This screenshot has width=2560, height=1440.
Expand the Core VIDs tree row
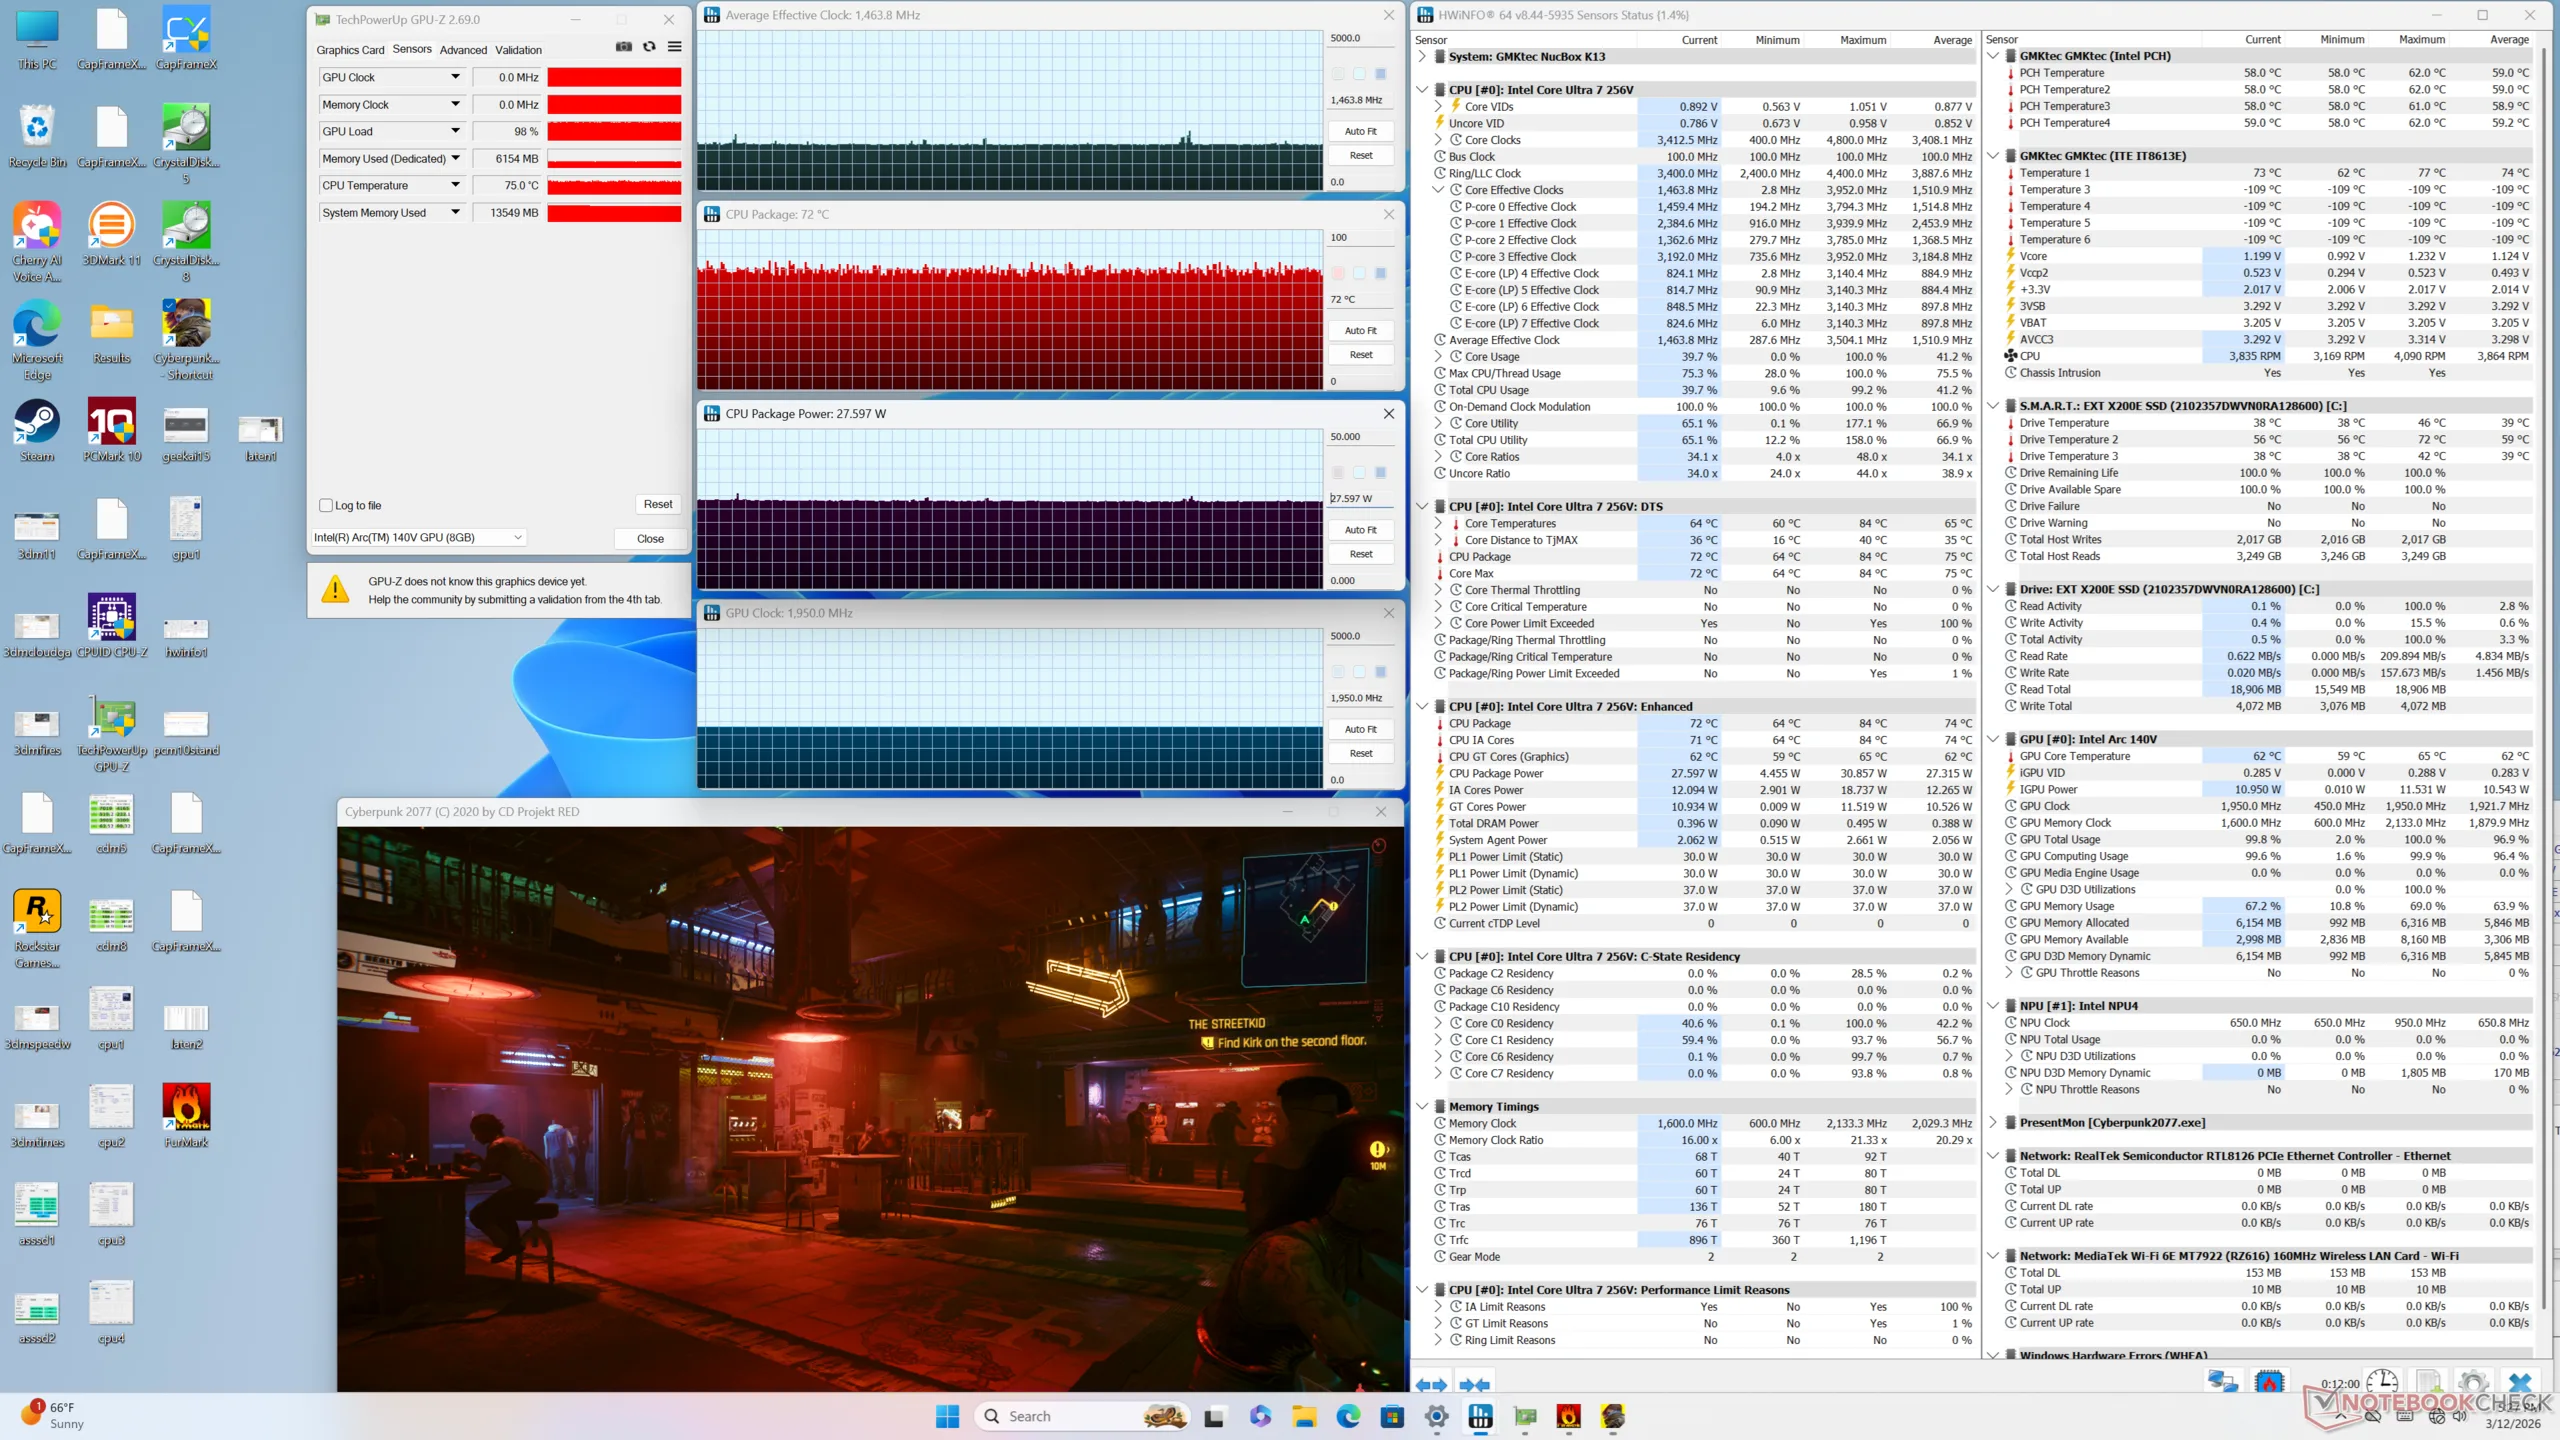[1438, 107]
